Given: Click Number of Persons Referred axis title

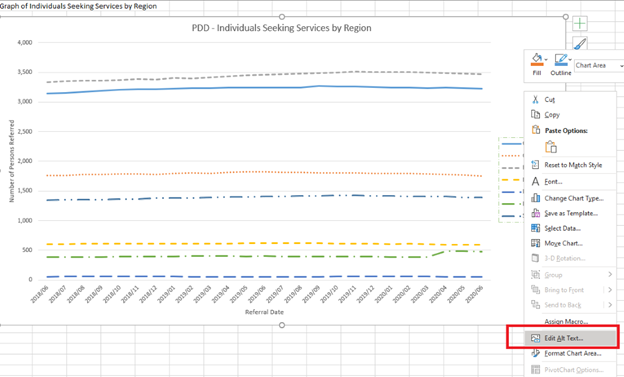Looking at the screenshot, I should (12, 161).
